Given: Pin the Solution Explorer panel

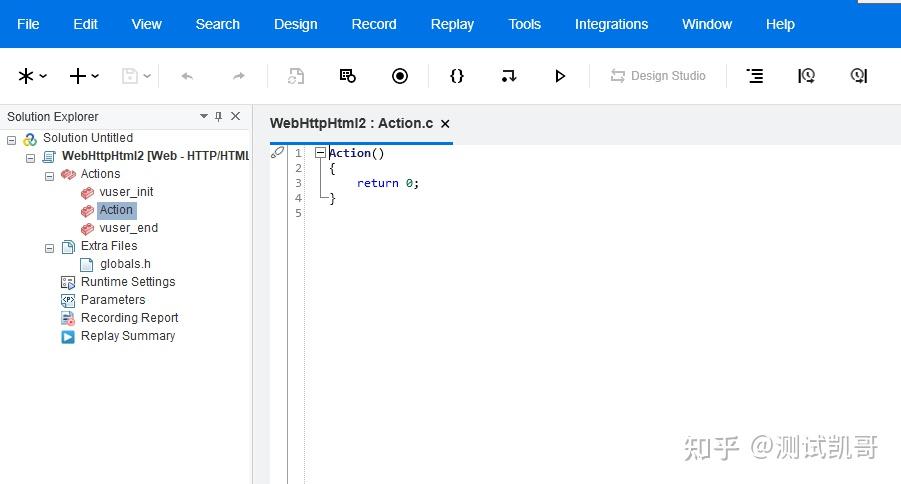Looking at the screenshot, I should click(x=219, y=117).
